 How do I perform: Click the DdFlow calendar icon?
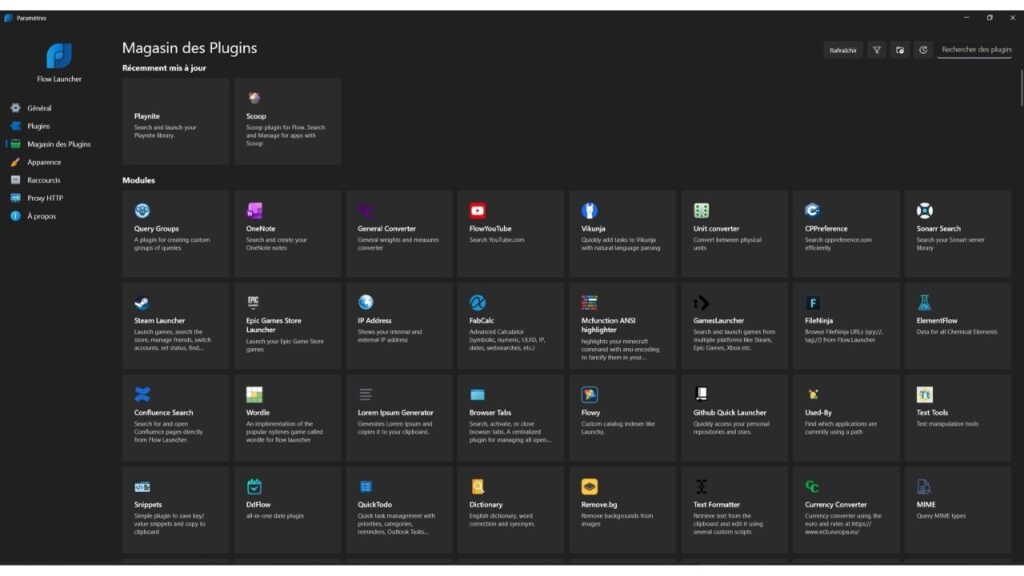pyautogui.click(x=254, y=487)
